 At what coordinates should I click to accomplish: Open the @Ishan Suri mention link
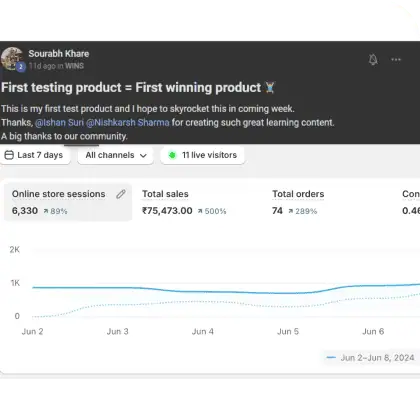(59, 123)
